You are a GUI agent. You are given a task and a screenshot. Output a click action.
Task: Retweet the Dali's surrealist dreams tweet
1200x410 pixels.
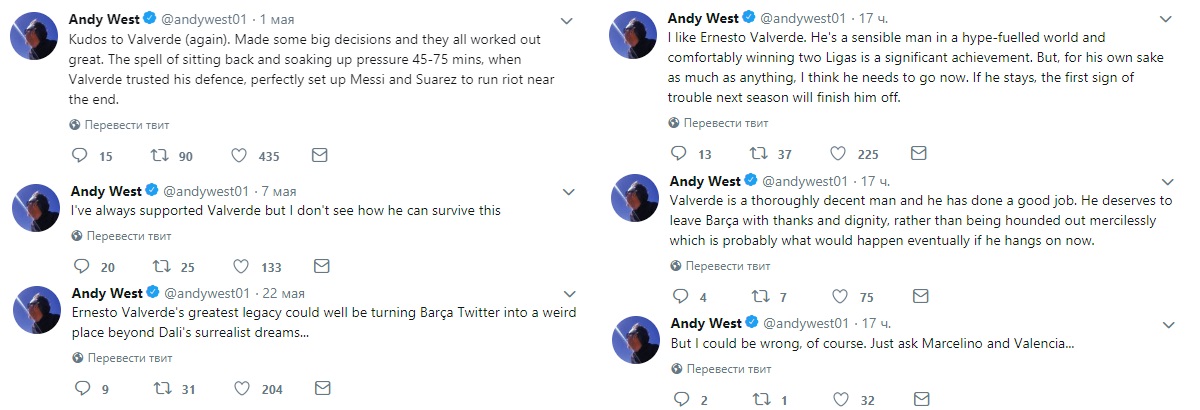tap(159, 389)
